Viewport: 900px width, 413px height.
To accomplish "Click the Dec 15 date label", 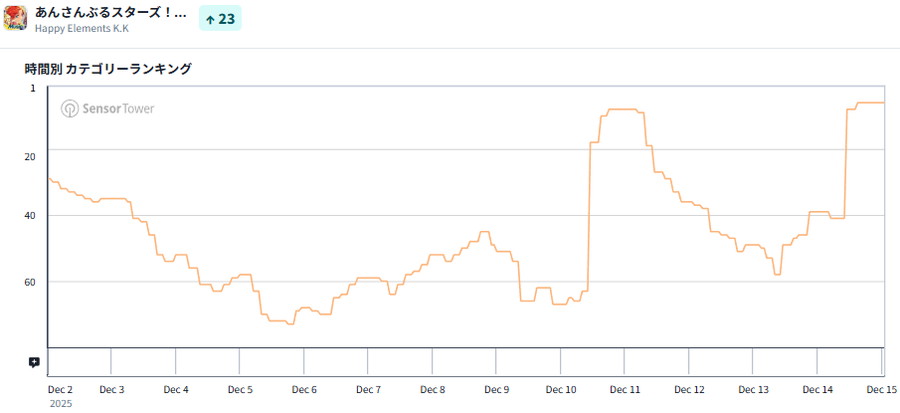I will coord(880,389).
